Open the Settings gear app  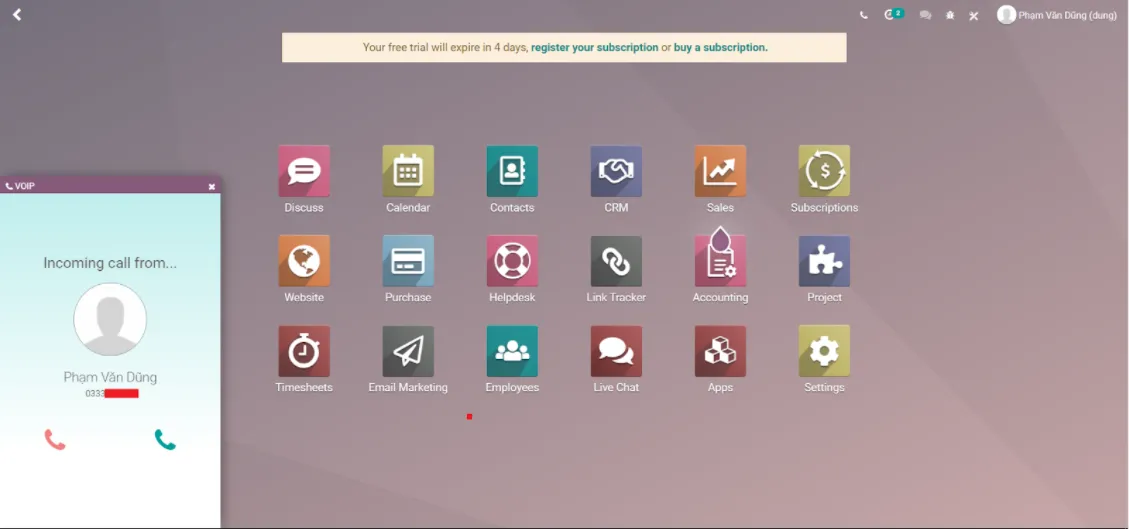click(x=824, y=351)
